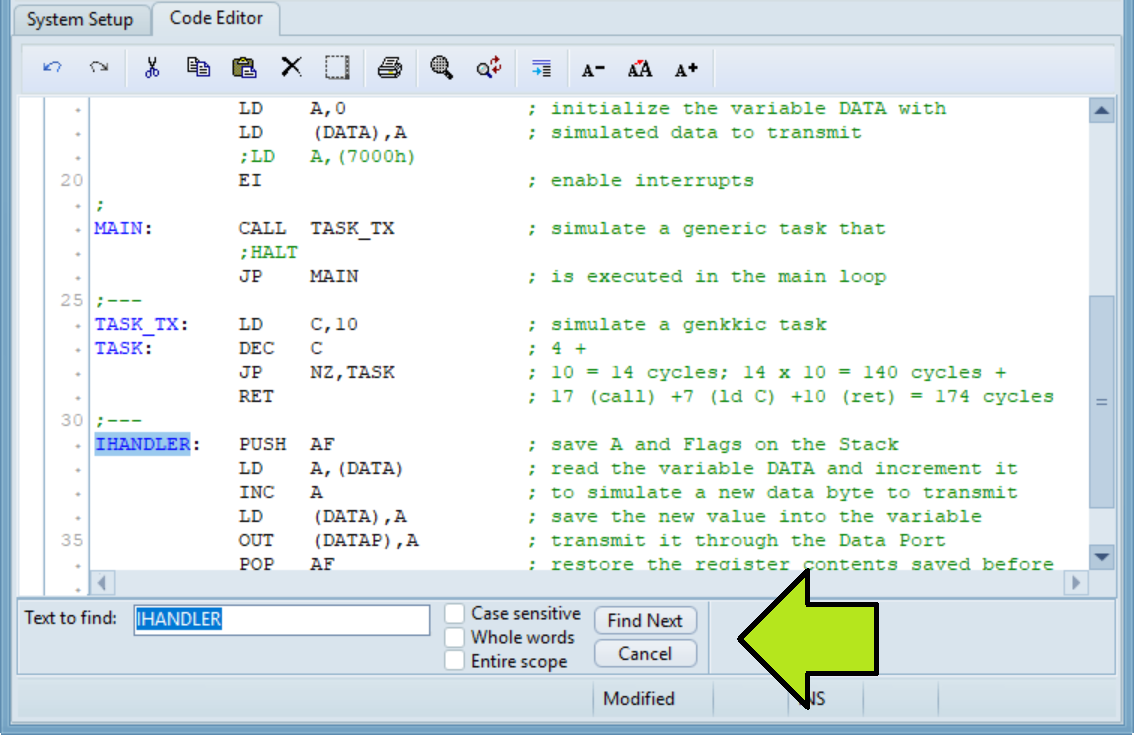This screenshot has height=735, width=1134.
Task: Click the line number 25 in gutter
Action: [72, 300]
